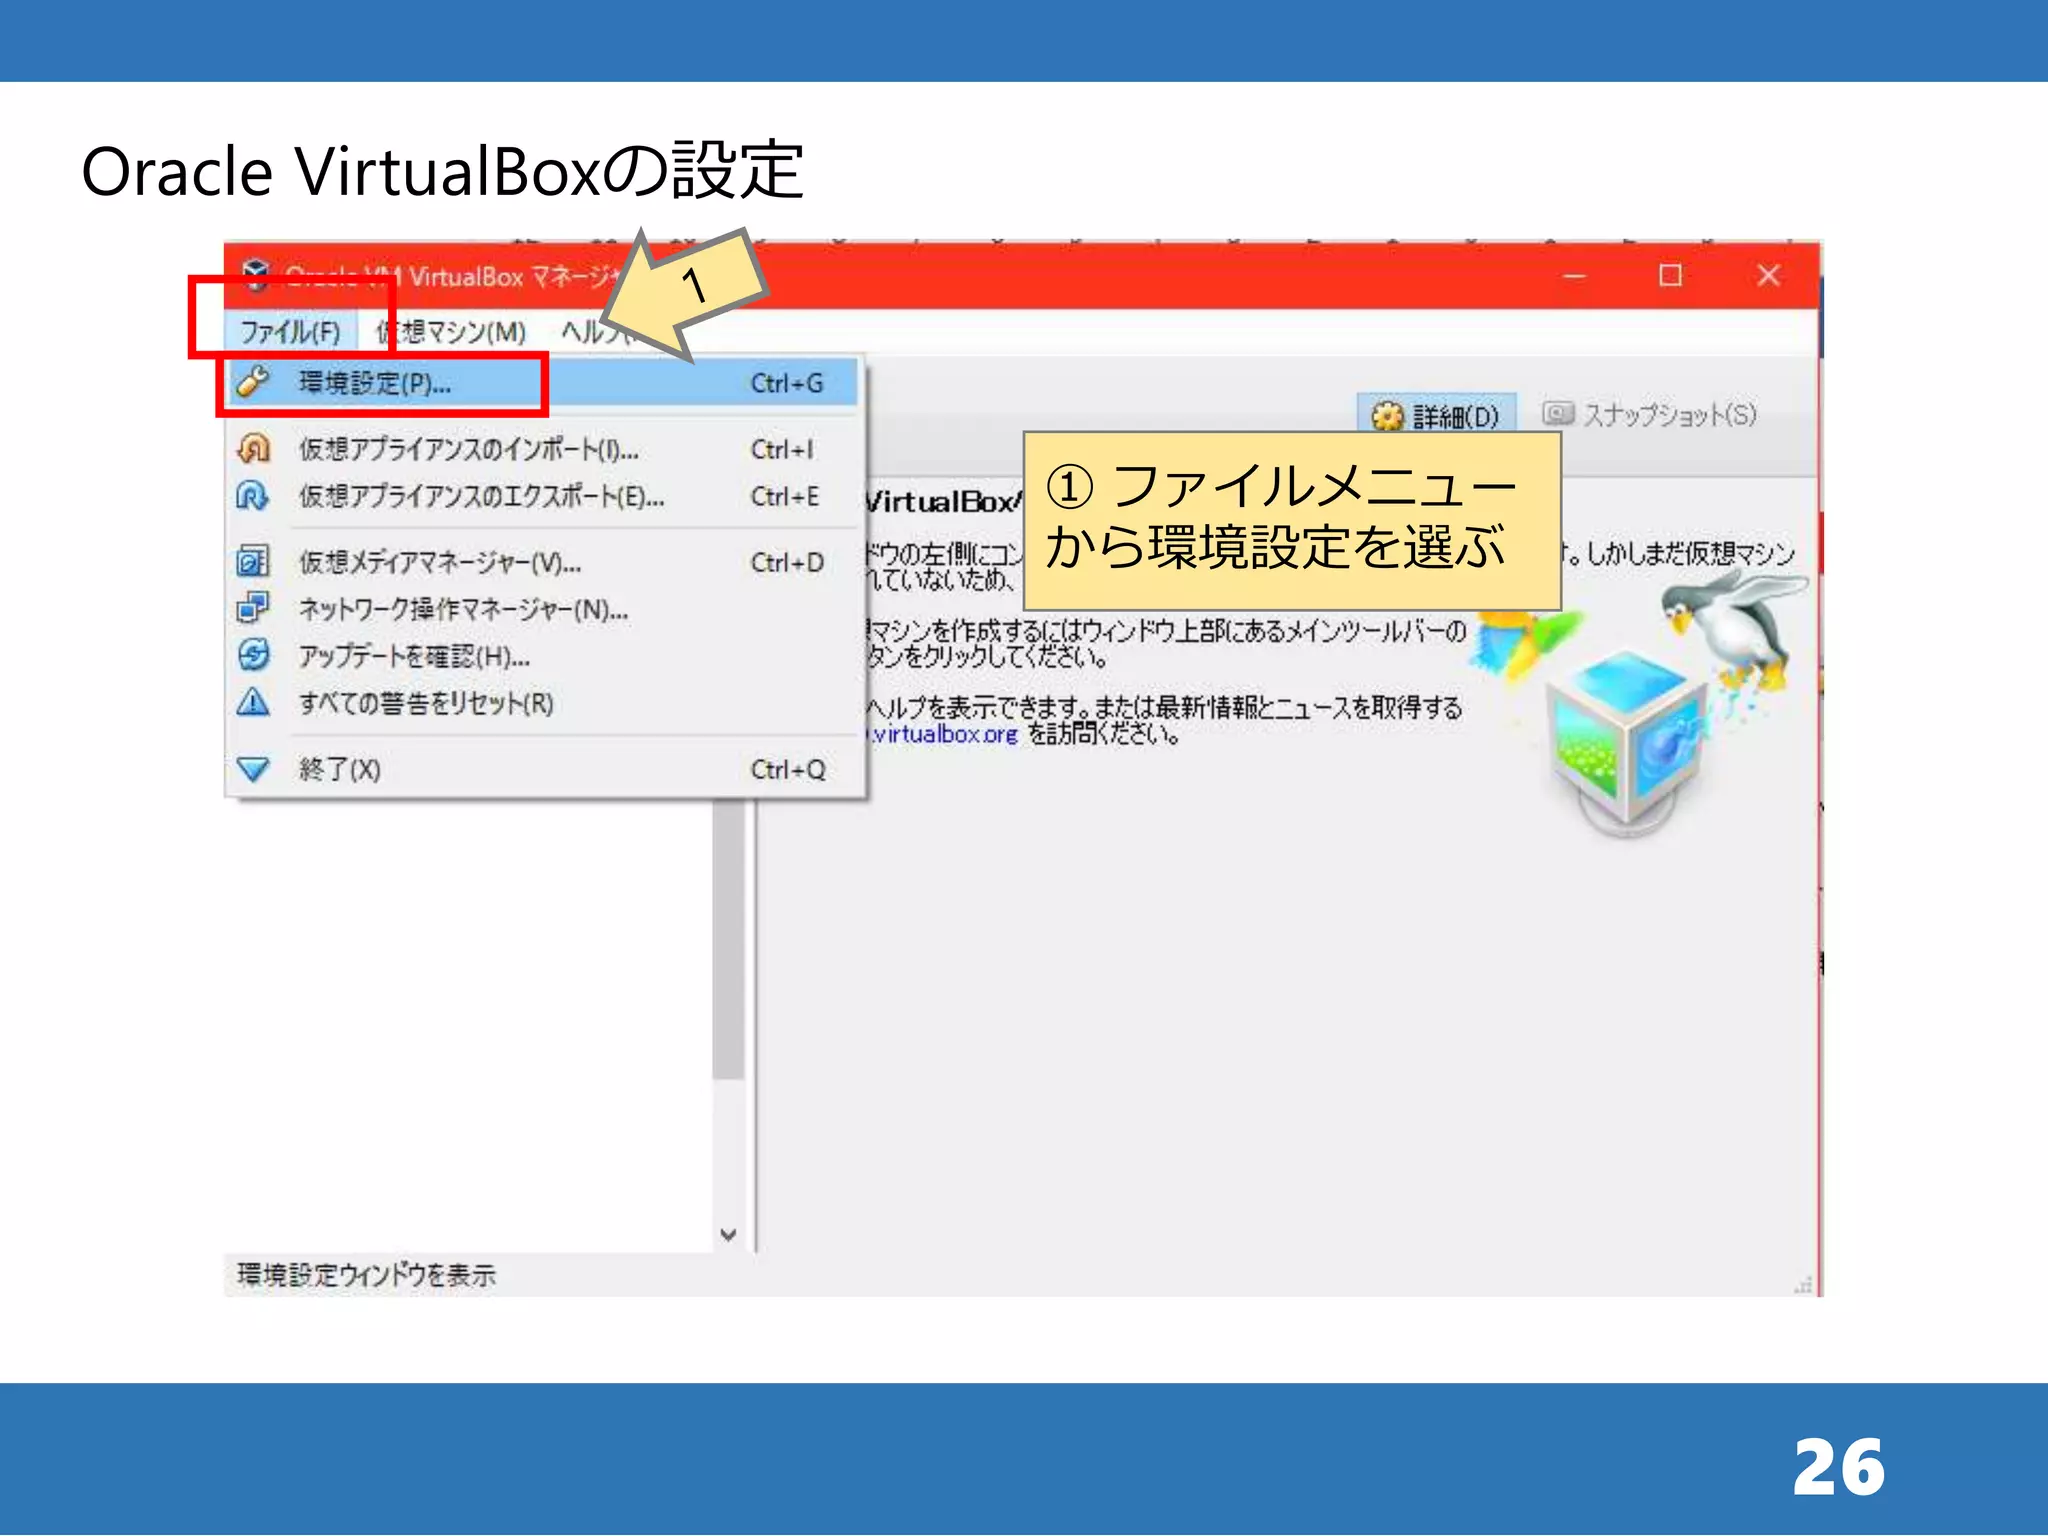Click the scrollbar down arrow
The height and width of the screenshot is (1536, 2048).
(729, 1235)
